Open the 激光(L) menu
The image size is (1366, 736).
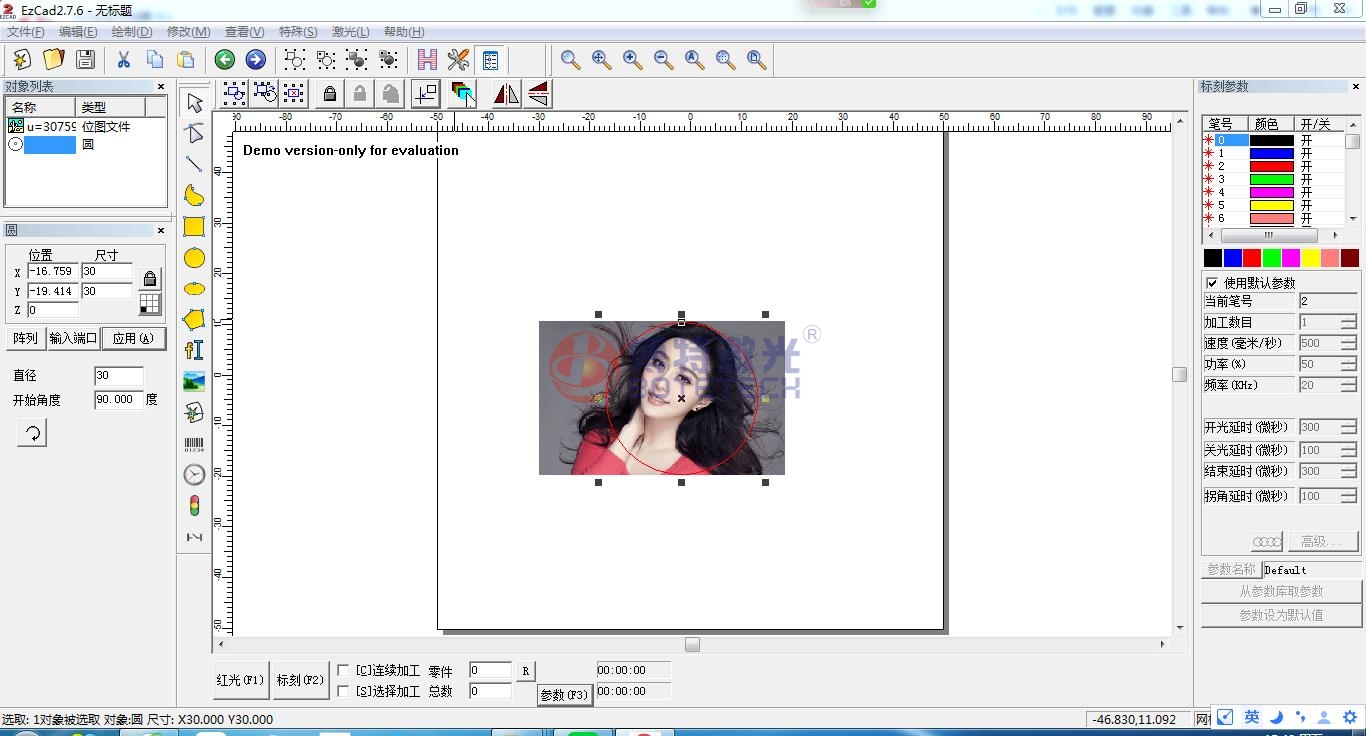point(350,32)
